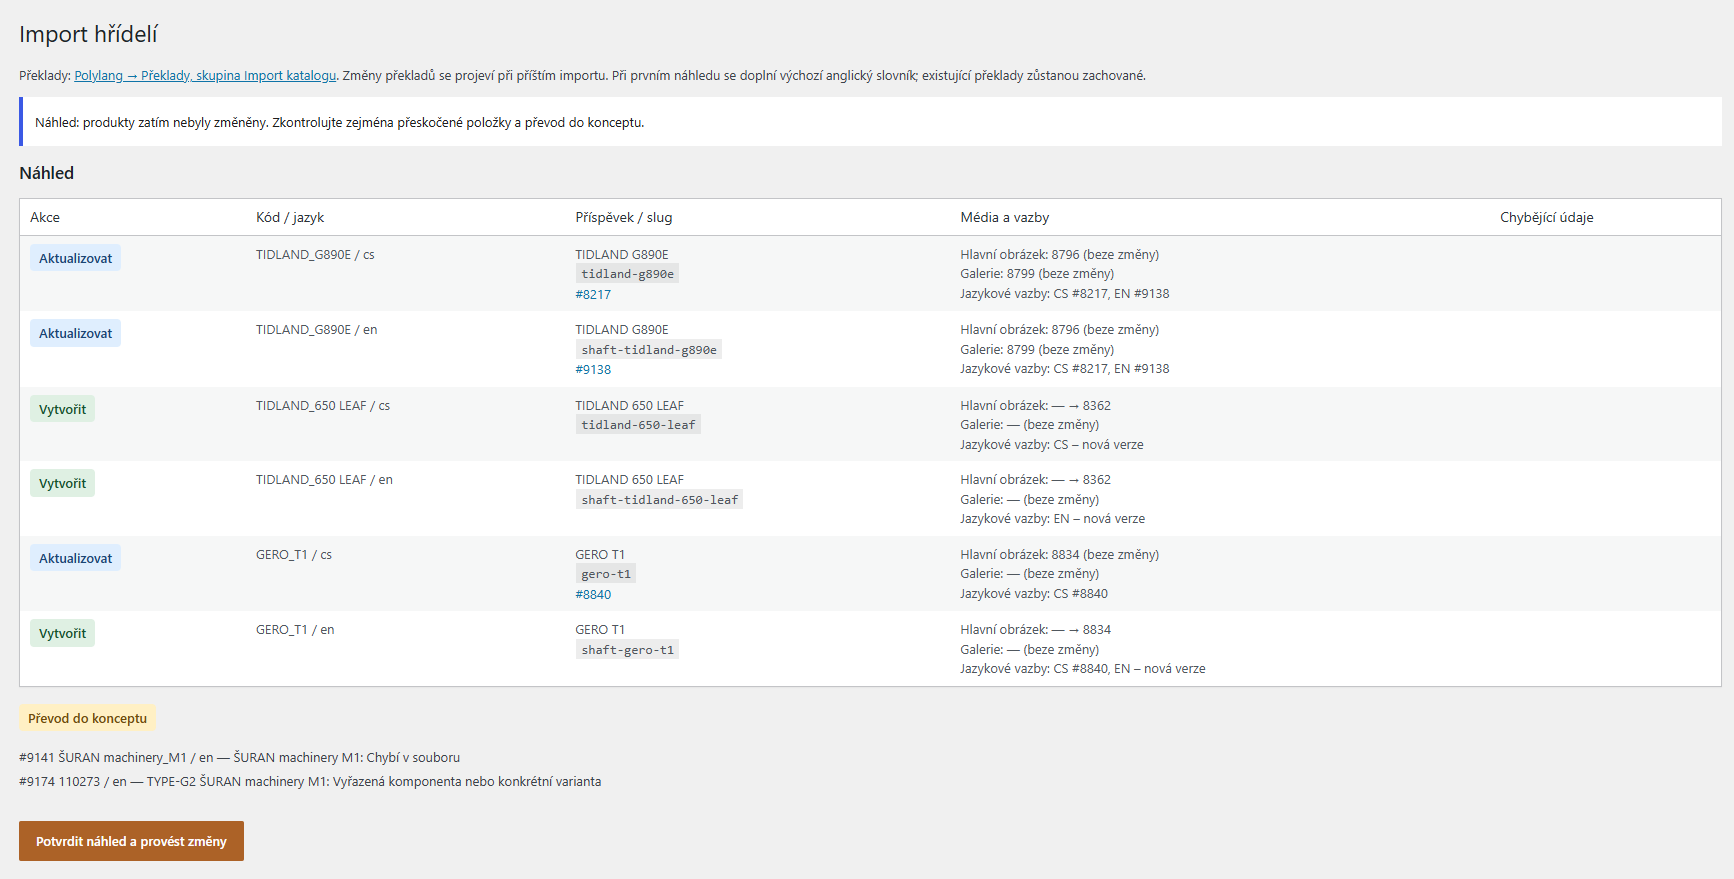Select the code cell TIDLAND_650 LEAF / en
This screenshot has width=1734, height=879.
point(324,480)
